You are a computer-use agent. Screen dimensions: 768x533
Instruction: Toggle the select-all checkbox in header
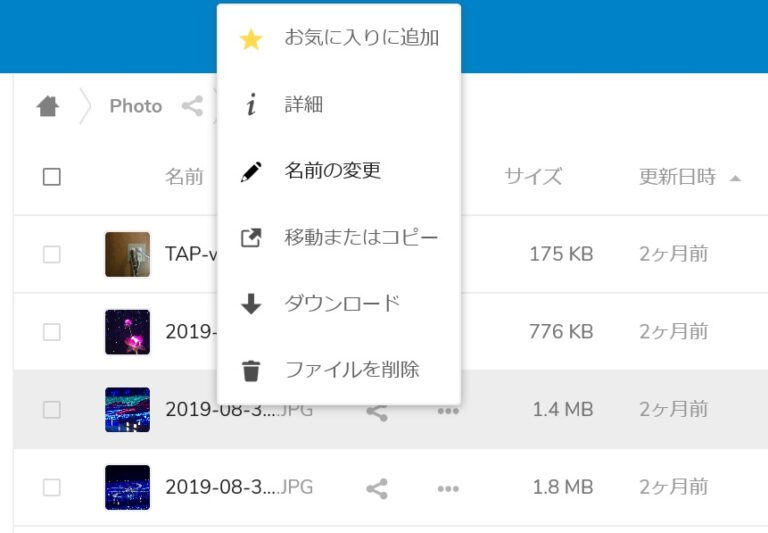pyautogui.click(x=52, y=177)
